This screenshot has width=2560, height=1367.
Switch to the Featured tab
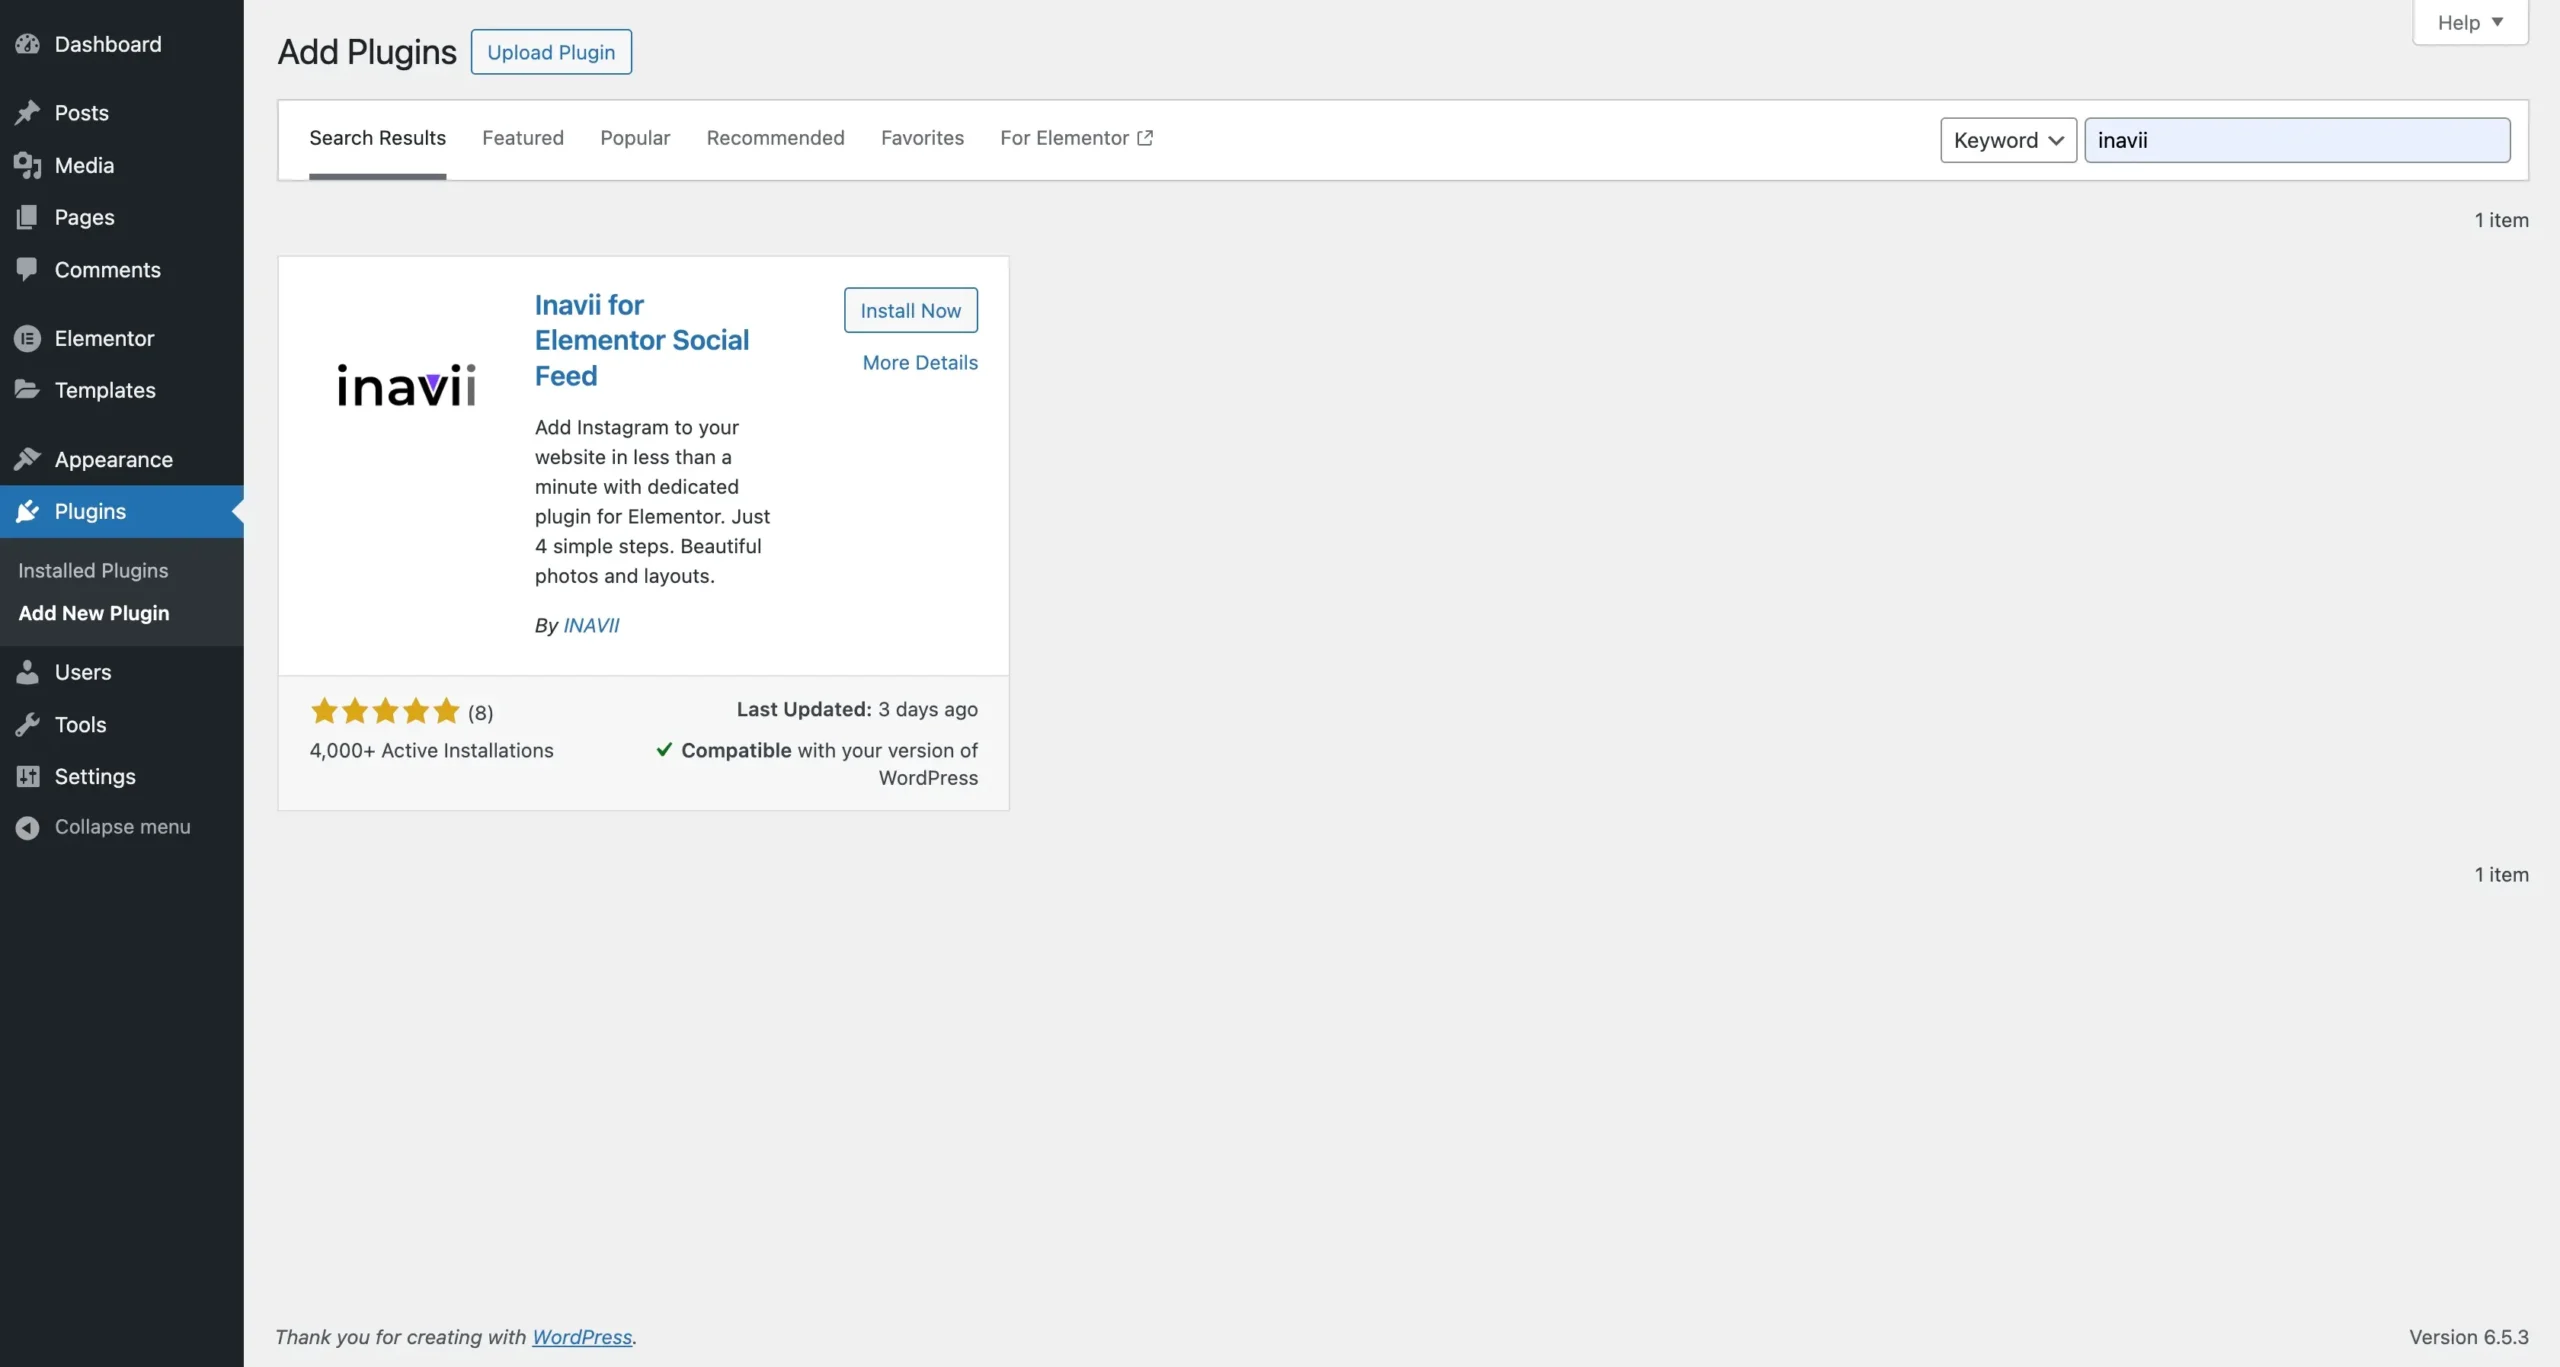522,138
